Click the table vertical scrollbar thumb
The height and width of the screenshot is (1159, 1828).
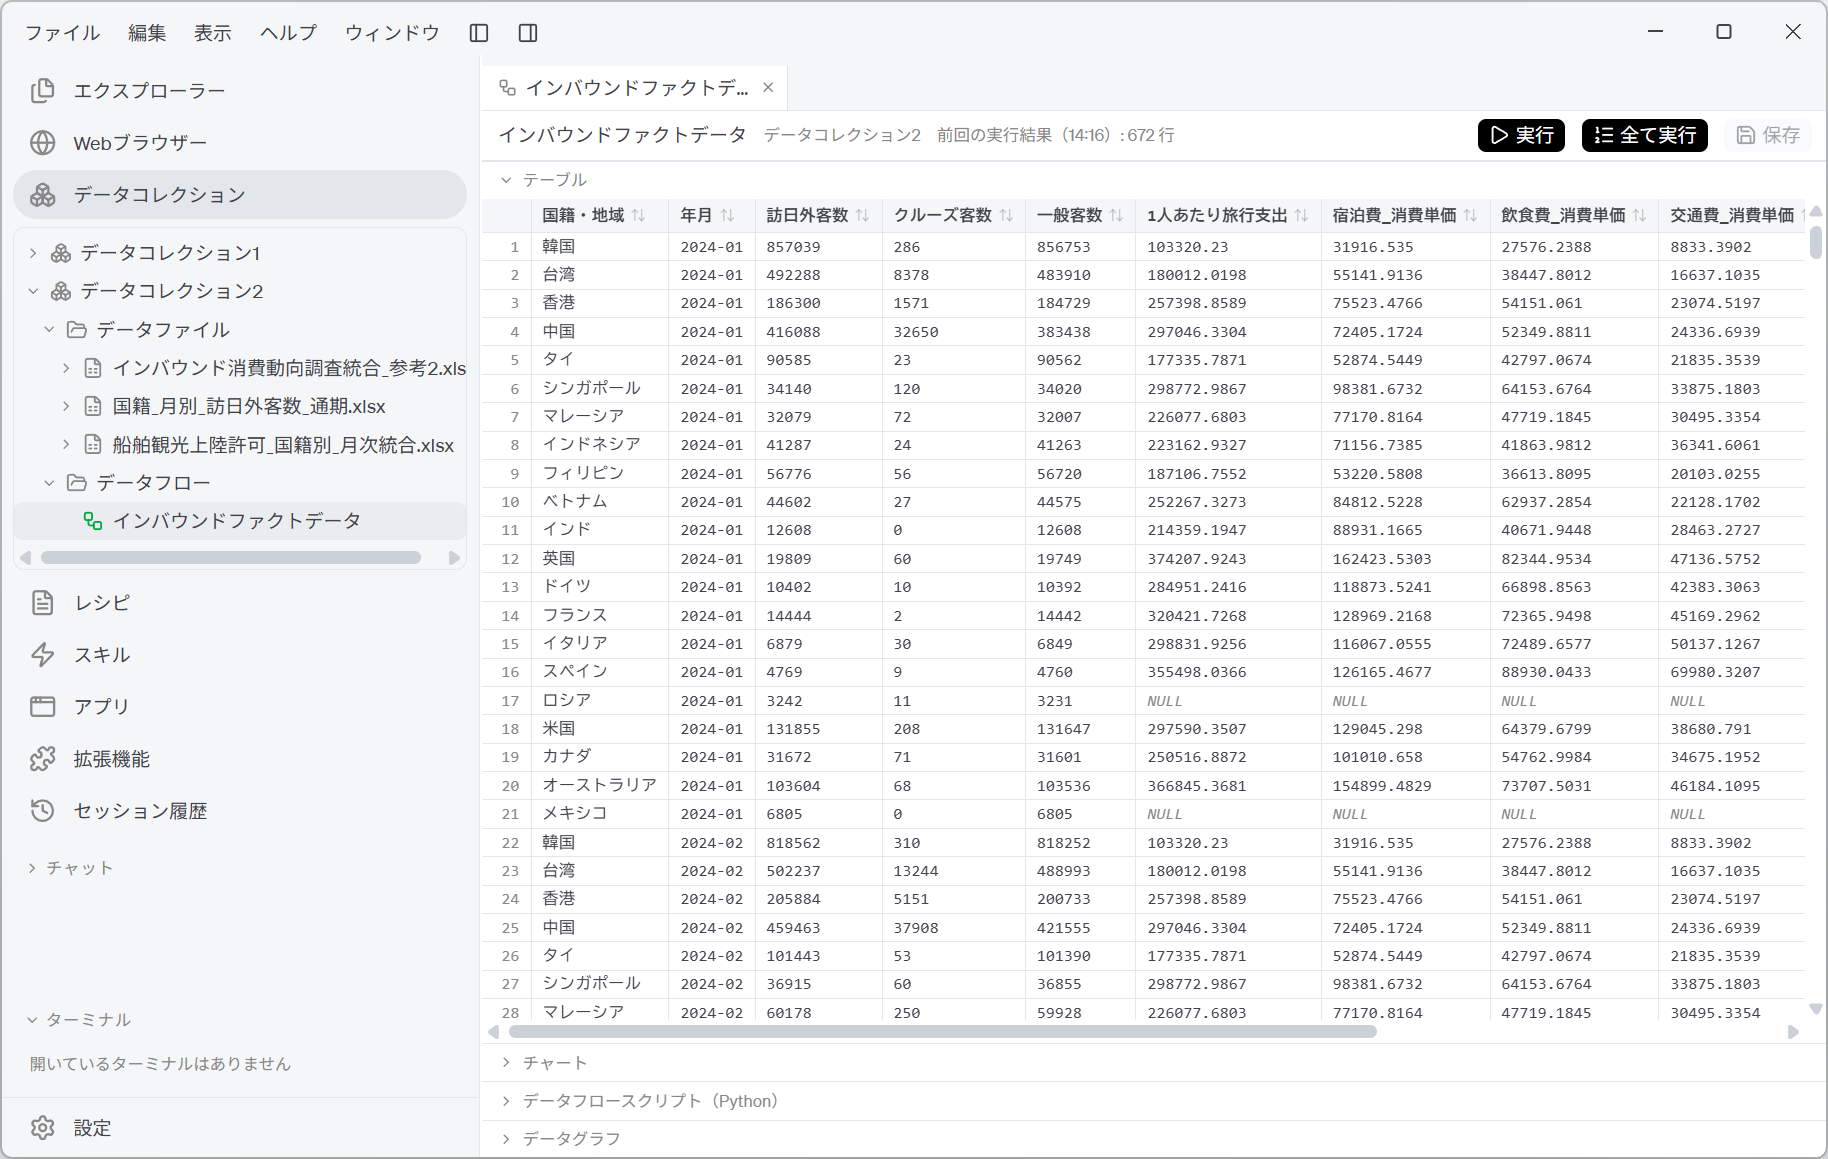tap(1816, 243)
